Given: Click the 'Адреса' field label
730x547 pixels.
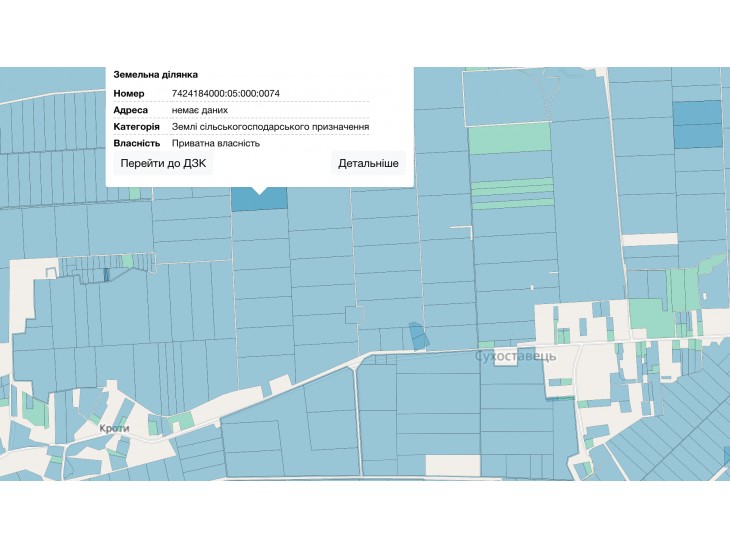Looking at the screenshot, I should tap(131, 110).
